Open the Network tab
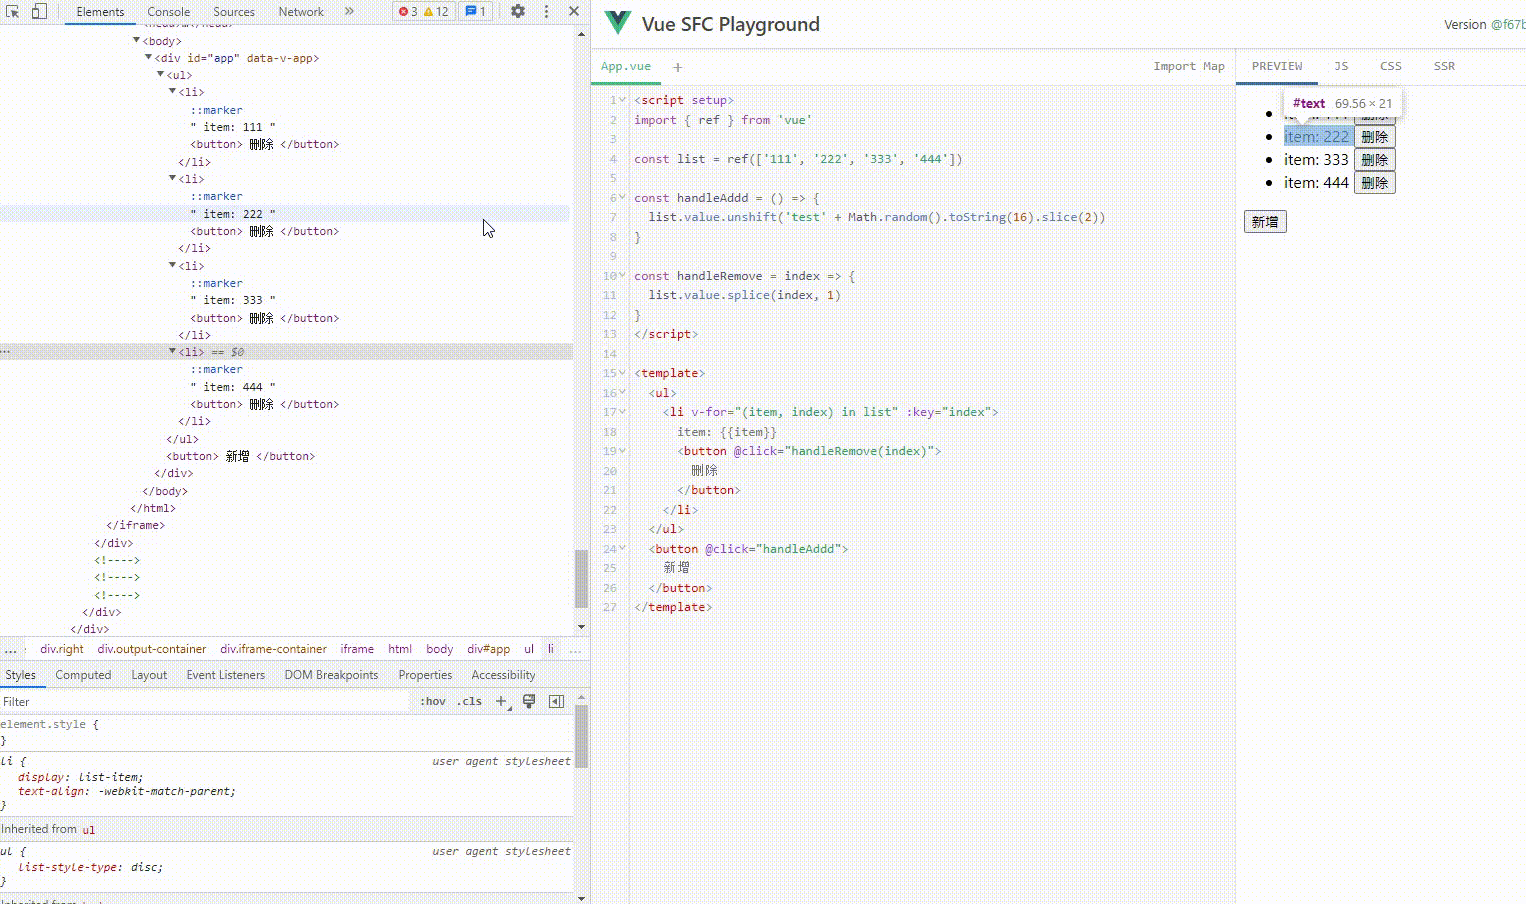The width and height of the screenshot is (1526, 904). click(x=301, y=12)
